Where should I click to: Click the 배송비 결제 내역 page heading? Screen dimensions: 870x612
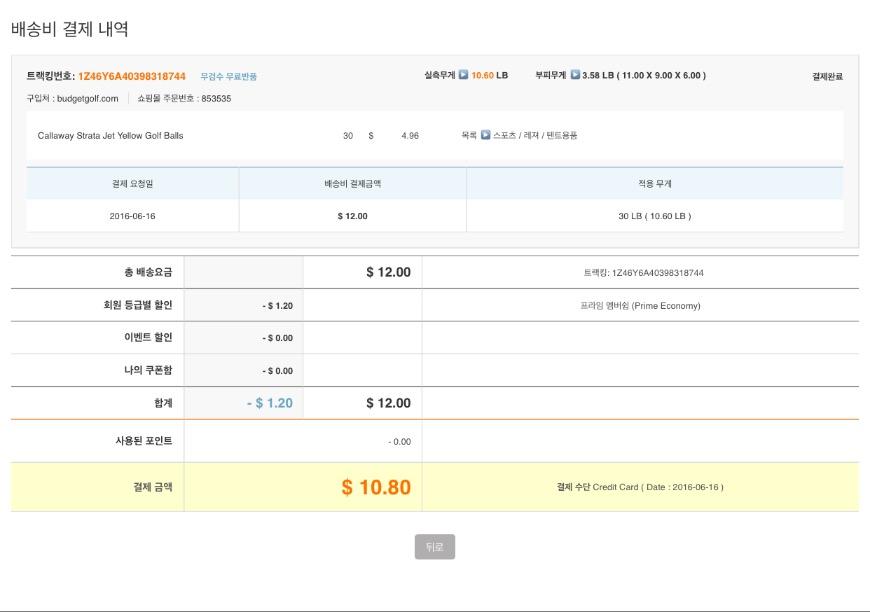click(70, 29)
